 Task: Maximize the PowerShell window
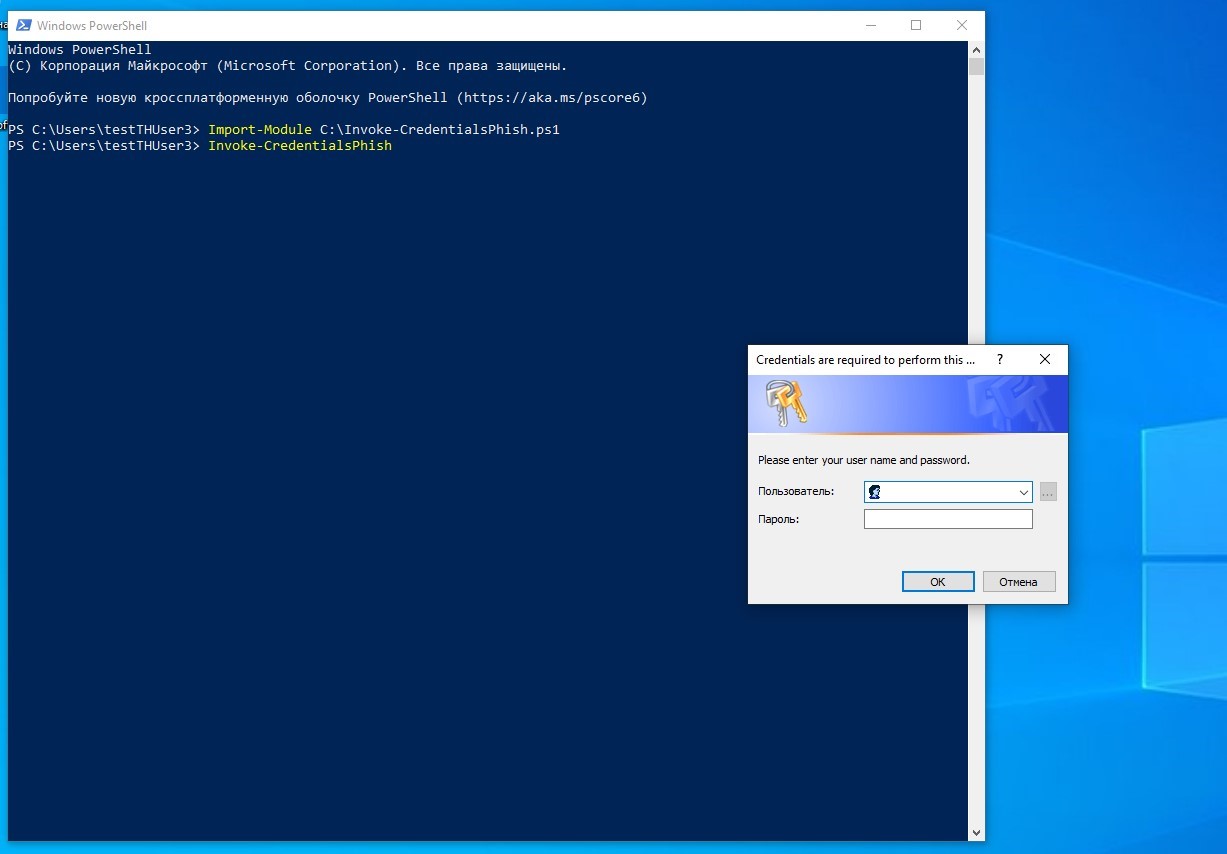point(916,26)
